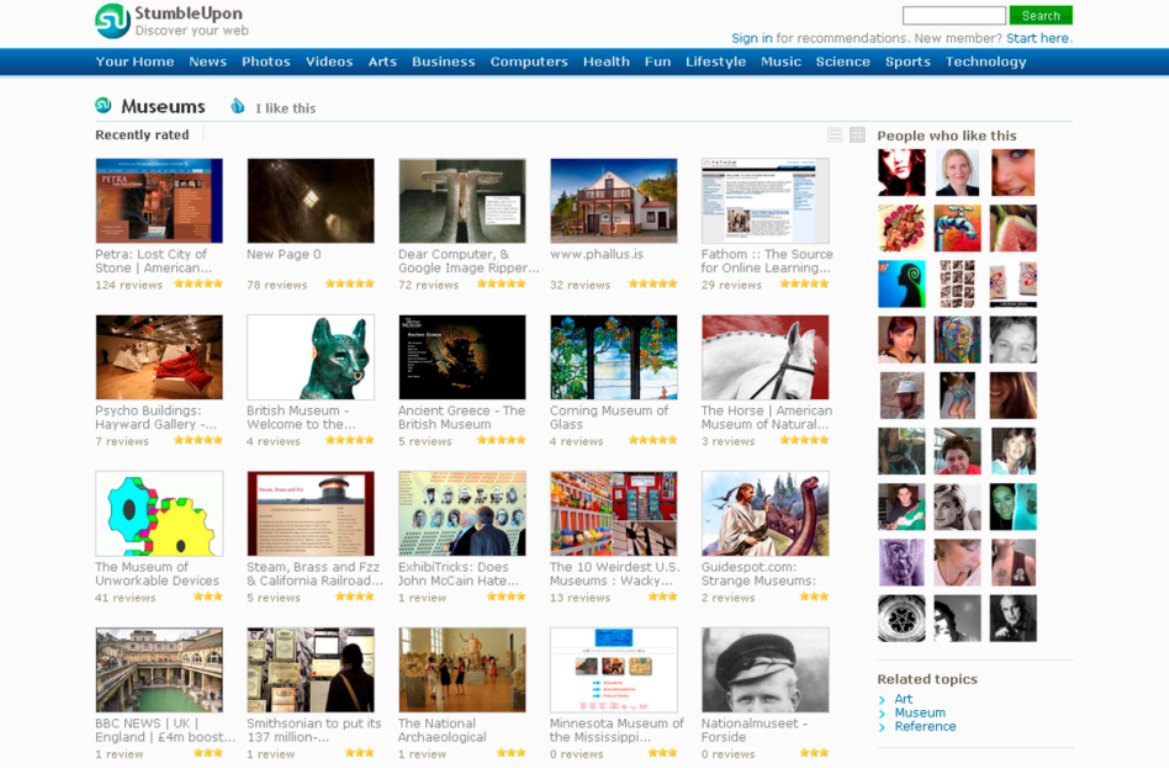
Task: Click the blonde woman in suit avatar
Action: pos(957,172)
